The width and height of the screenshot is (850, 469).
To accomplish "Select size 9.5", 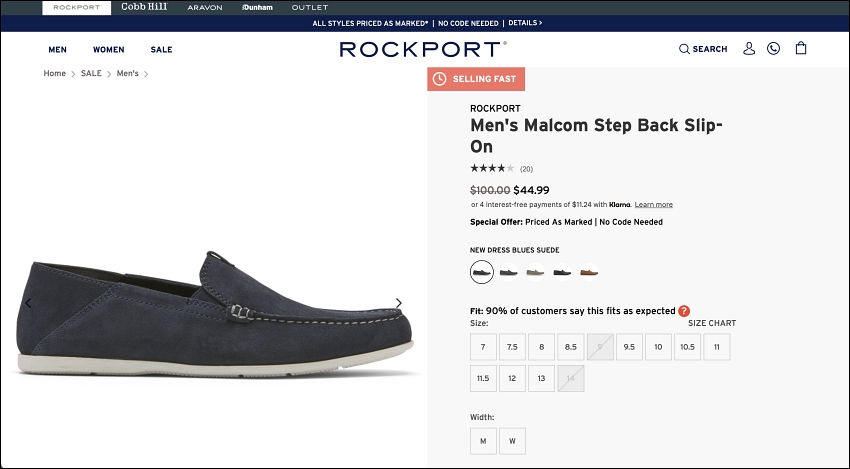I will click(629, 347).
